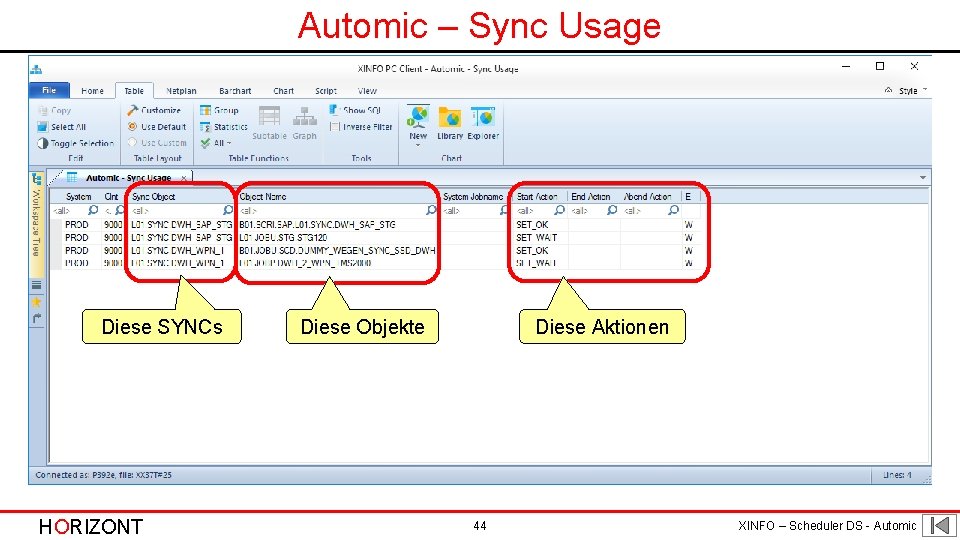960x540 pixels.
Task: Select cell B01.SCRI.SAP.L01.SYNC.DWH_SAP_STG
Action: click(x=317, y=225)
